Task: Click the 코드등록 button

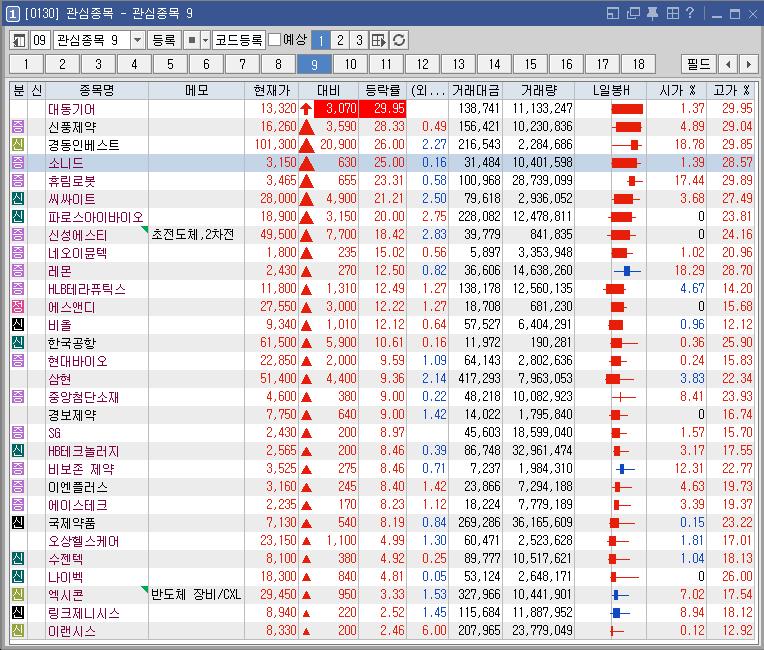Action: click(239, 40)
